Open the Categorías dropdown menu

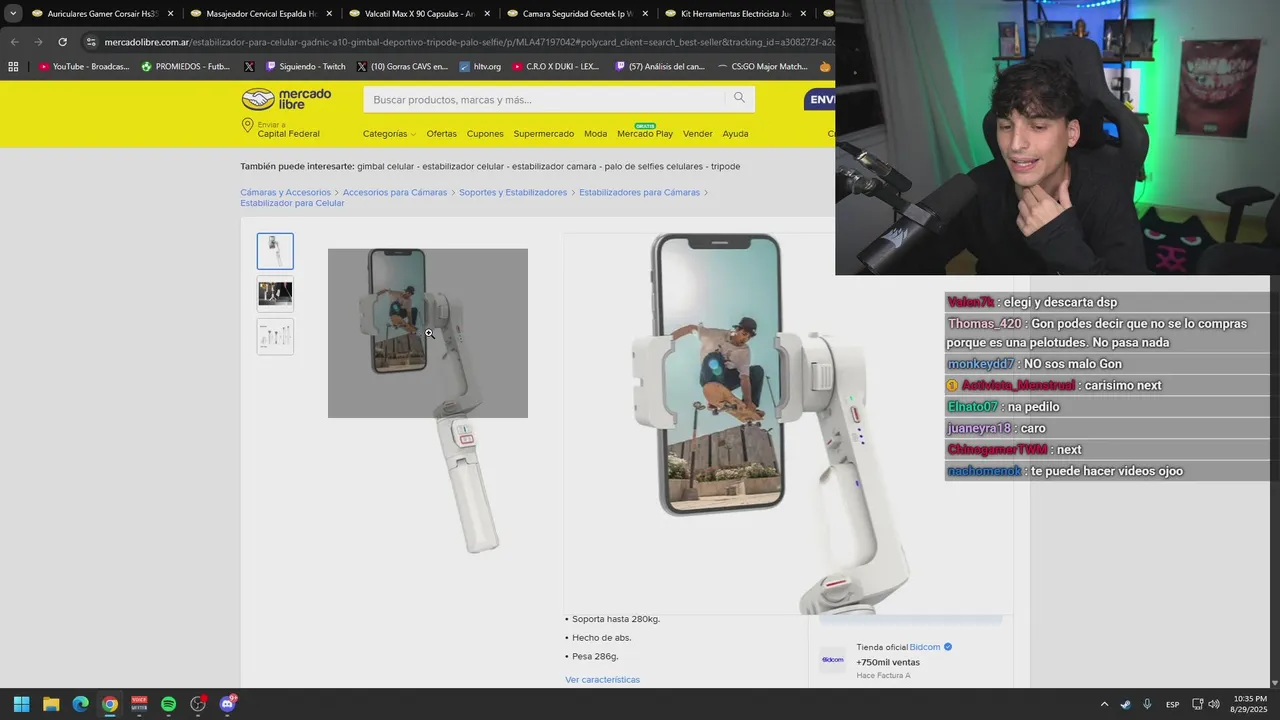click(x=389, y=134)
